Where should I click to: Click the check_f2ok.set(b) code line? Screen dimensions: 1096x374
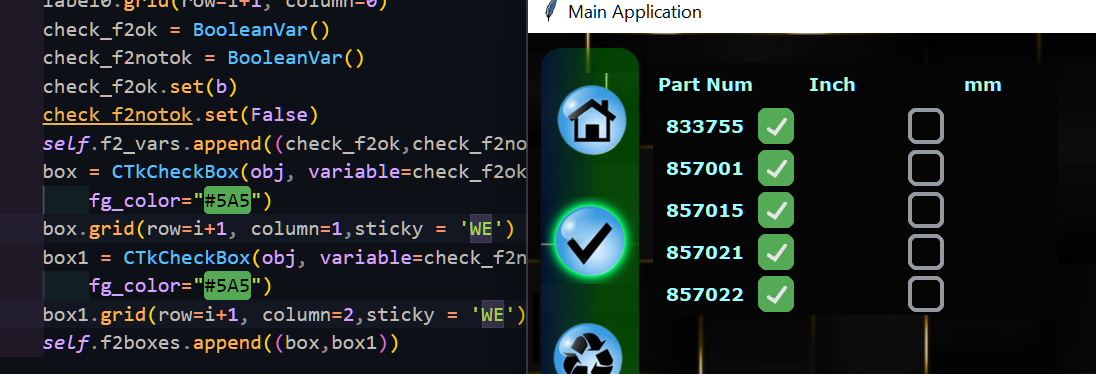click(x=140, y=87)
